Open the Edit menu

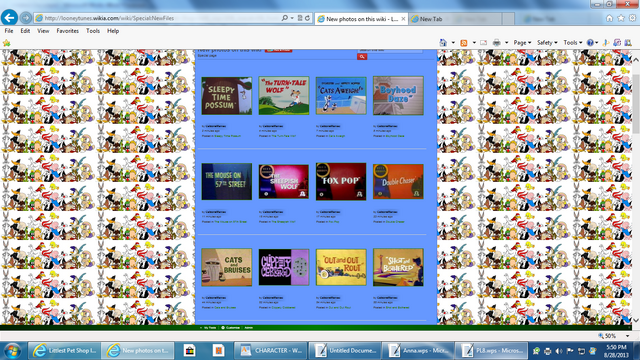pos(25,31)
